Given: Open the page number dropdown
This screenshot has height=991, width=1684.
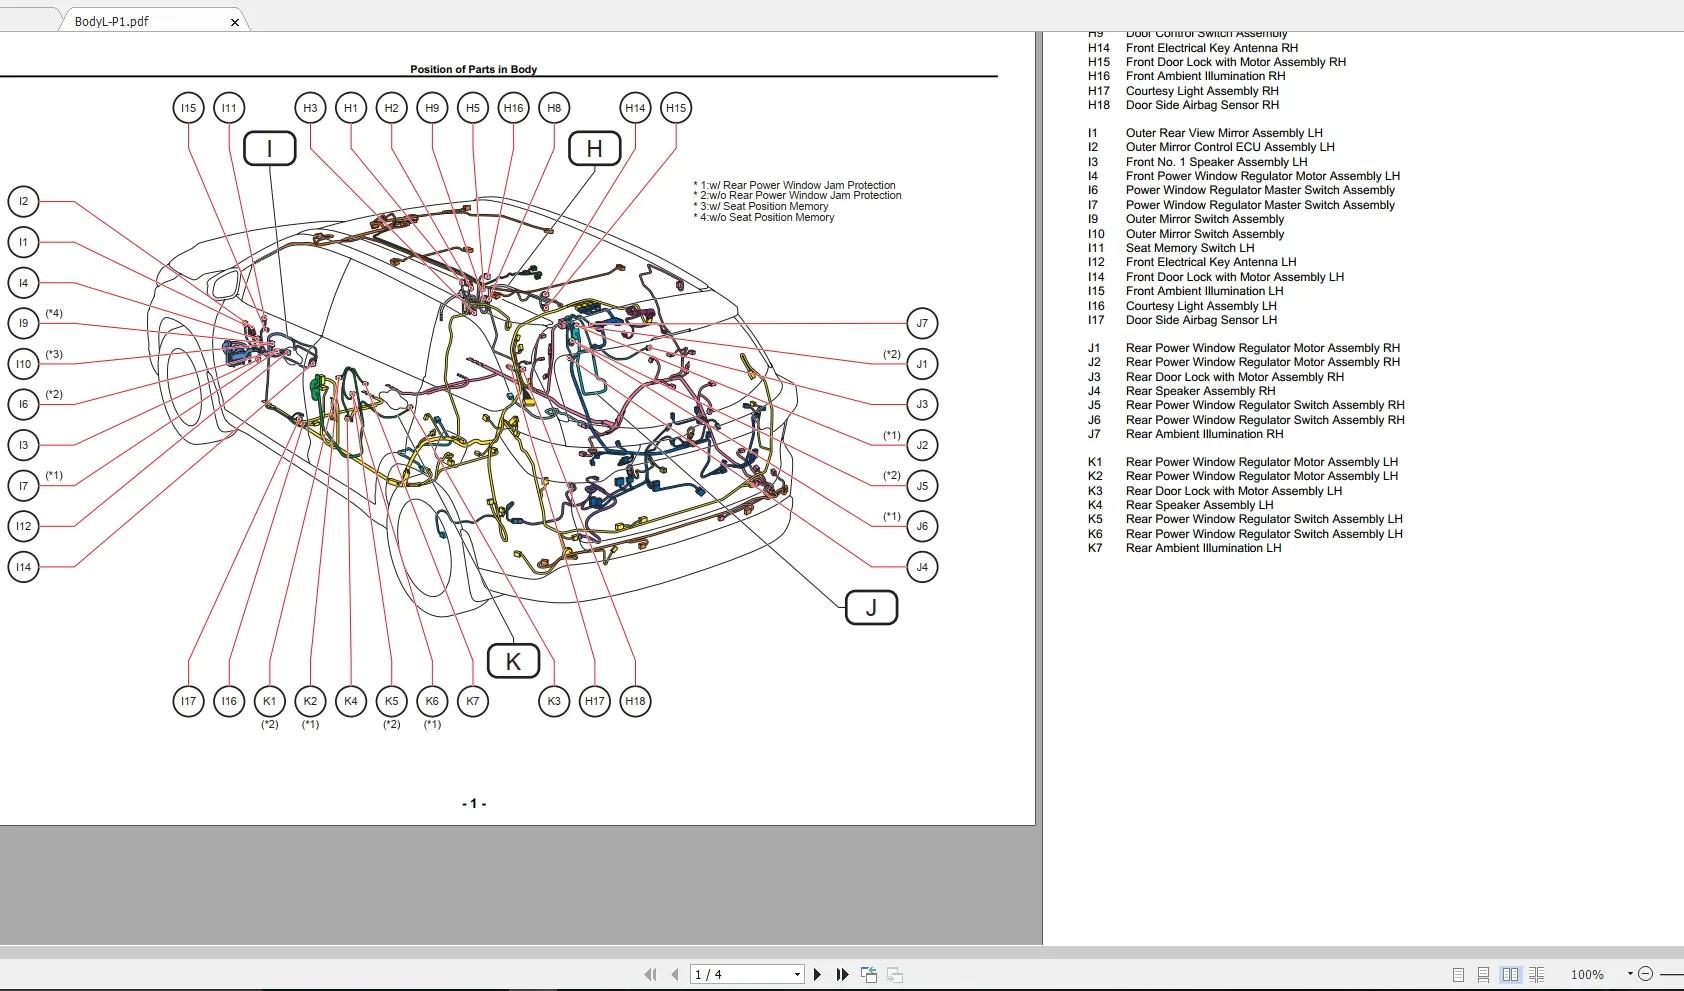Looking at the screenshot, I should point(797,974).
